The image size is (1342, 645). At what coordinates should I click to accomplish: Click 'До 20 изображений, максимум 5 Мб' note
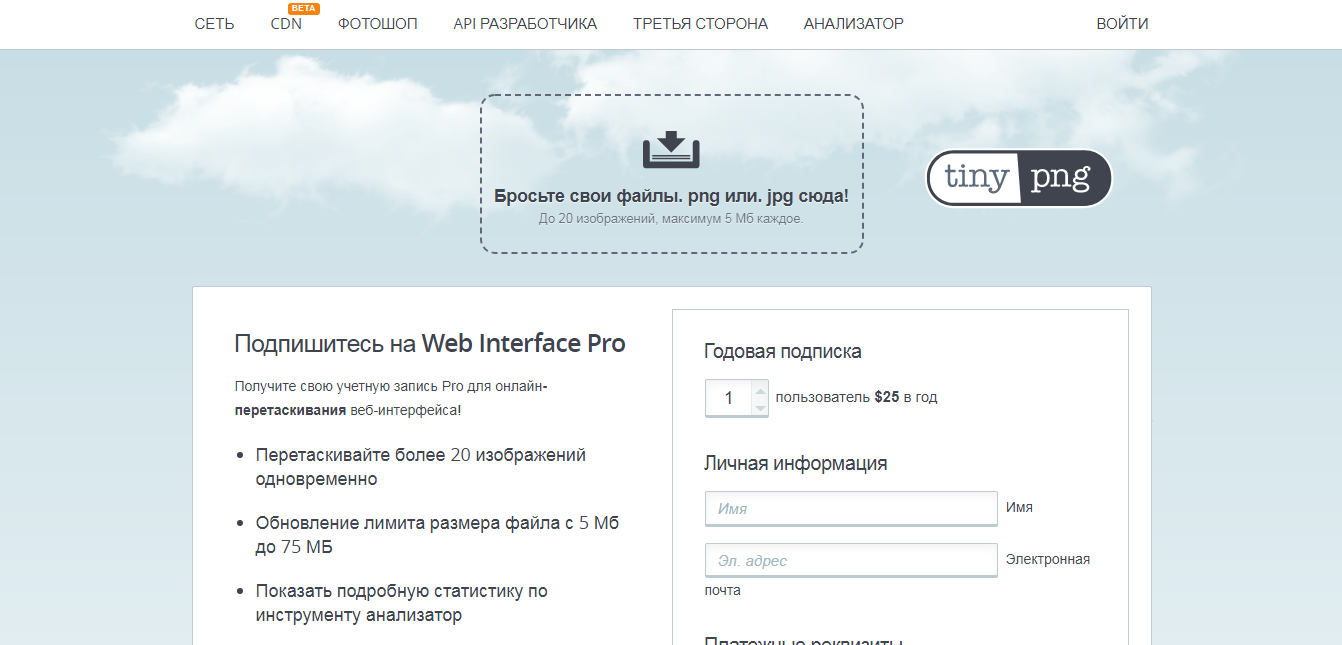pos(671,217)
